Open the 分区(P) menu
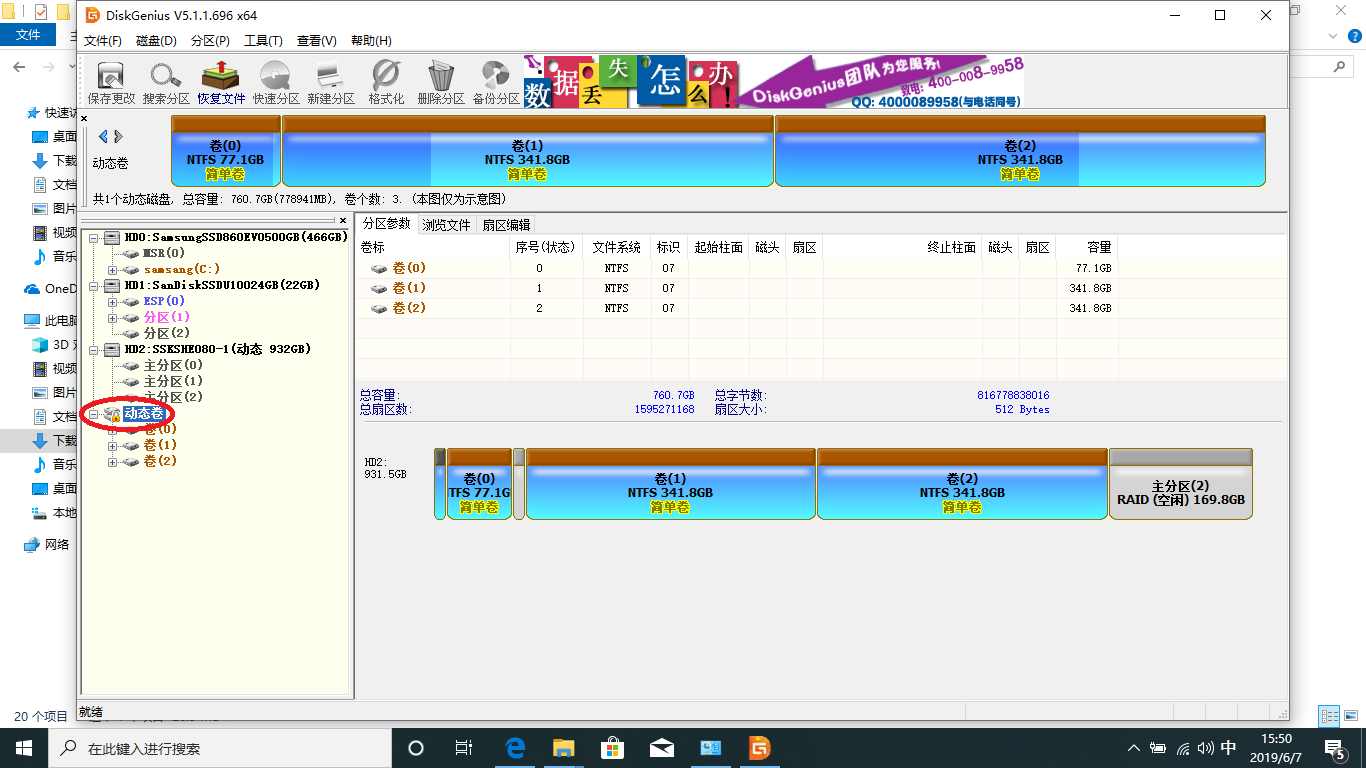Screen dimensions: 1366x768 tap(210, 41)
